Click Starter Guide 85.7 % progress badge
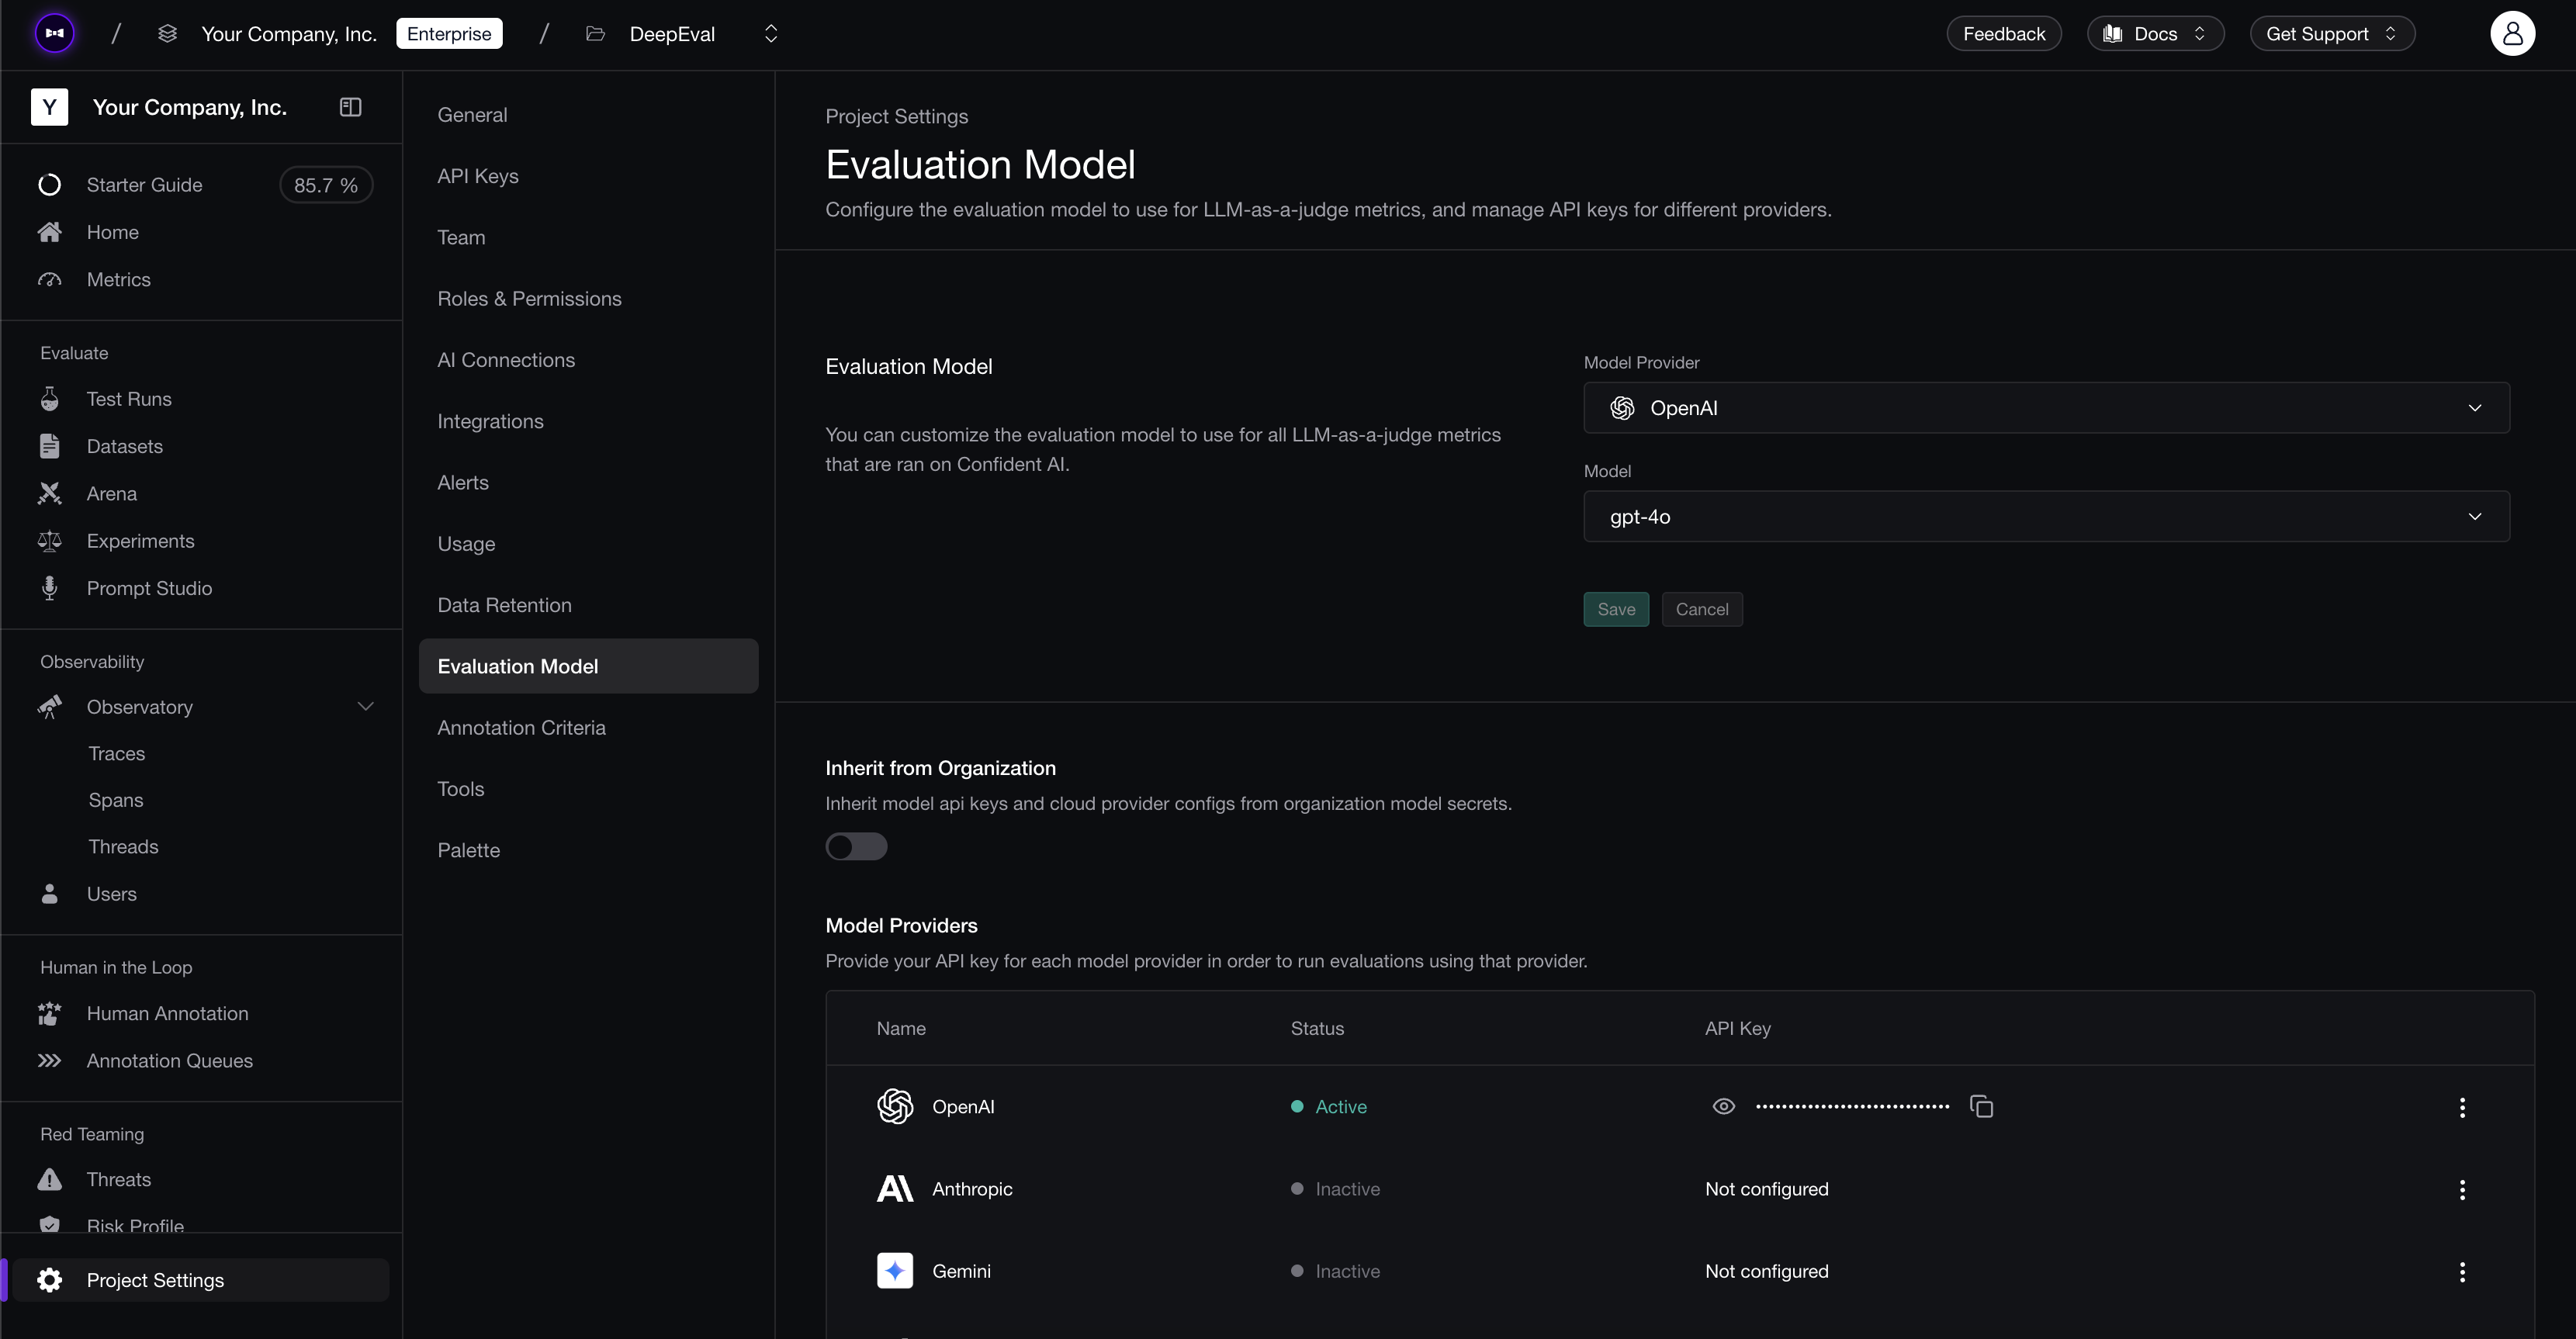This screenshot has width=2576, height=1339. click(325, 185)
